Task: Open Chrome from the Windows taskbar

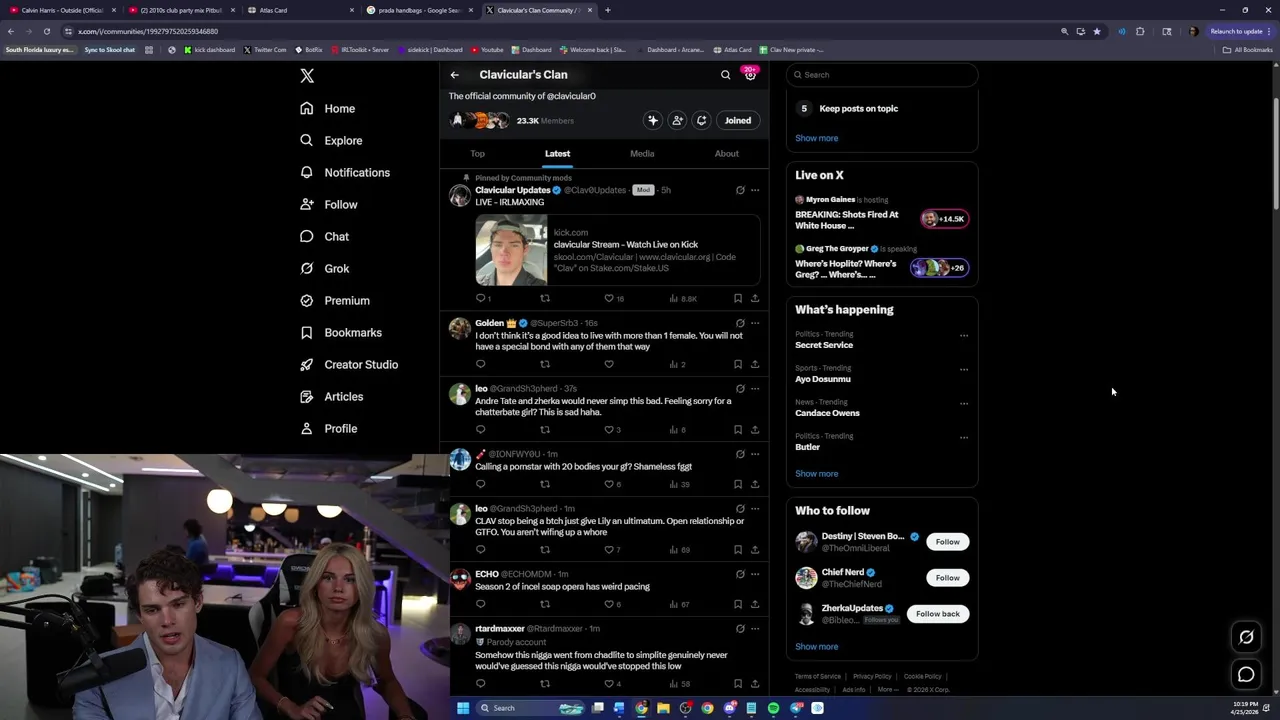Action: [707, 708]
